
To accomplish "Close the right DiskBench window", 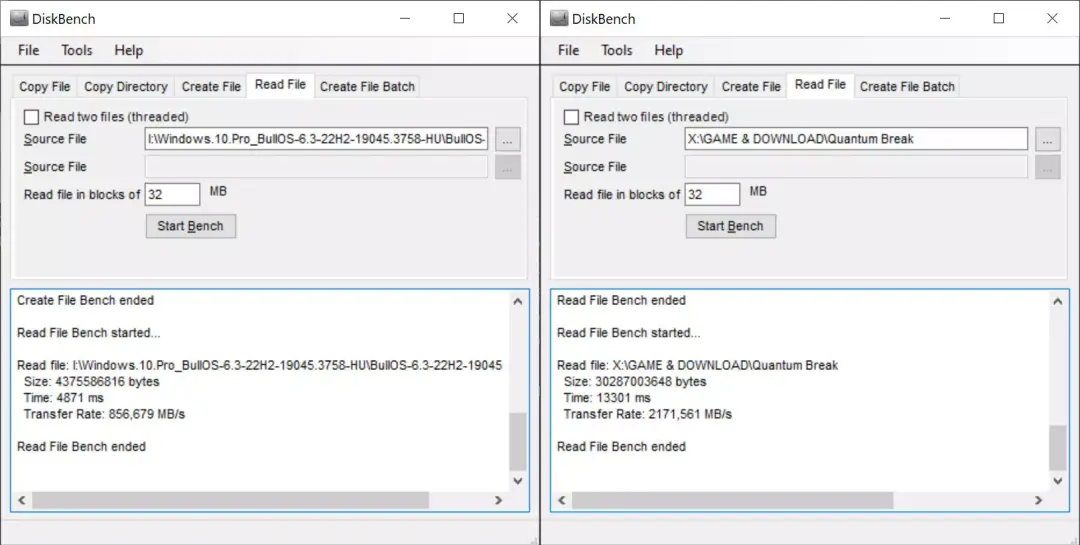I will click(1052, 19).
